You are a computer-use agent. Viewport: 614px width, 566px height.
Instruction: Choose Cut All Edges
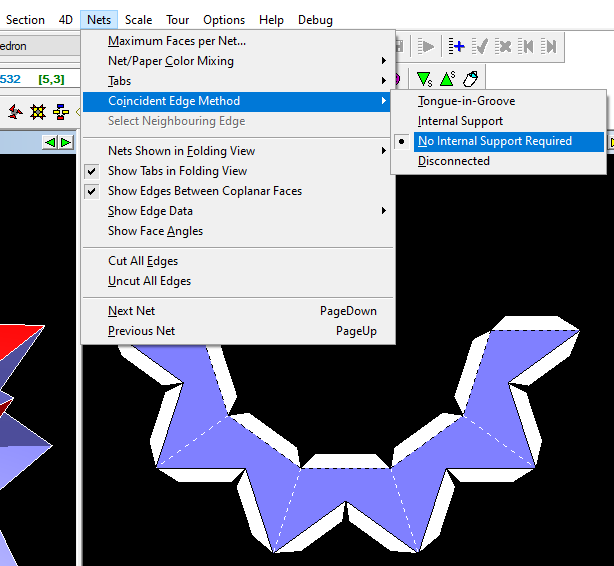[x=238, y=261]
